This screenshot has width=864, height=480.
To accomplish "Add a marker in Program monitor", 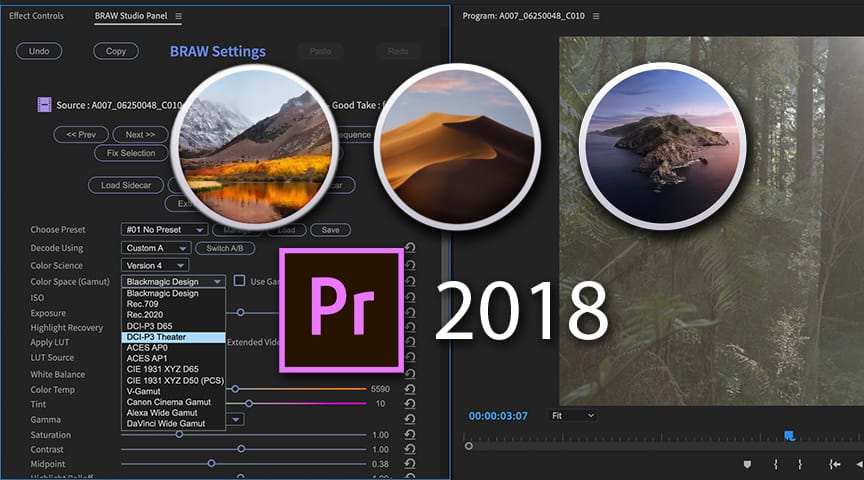I will point(747,464).
